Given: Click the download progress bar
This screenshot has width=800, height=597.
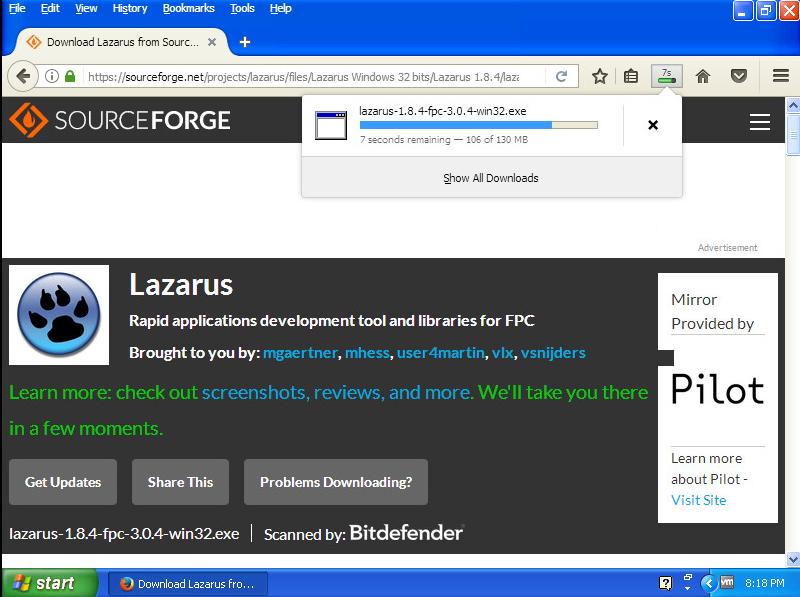Looking at the screenshot, I should click(479, 125).
